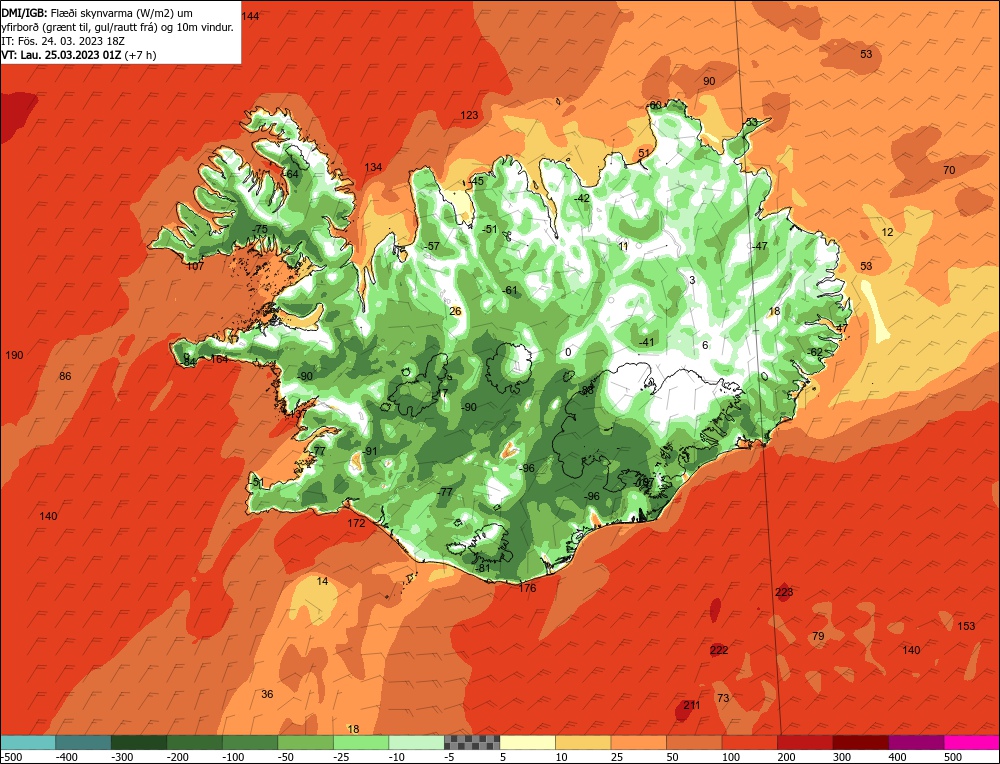Click the map value 79 in the southeast sea

(x=818, y=636)
